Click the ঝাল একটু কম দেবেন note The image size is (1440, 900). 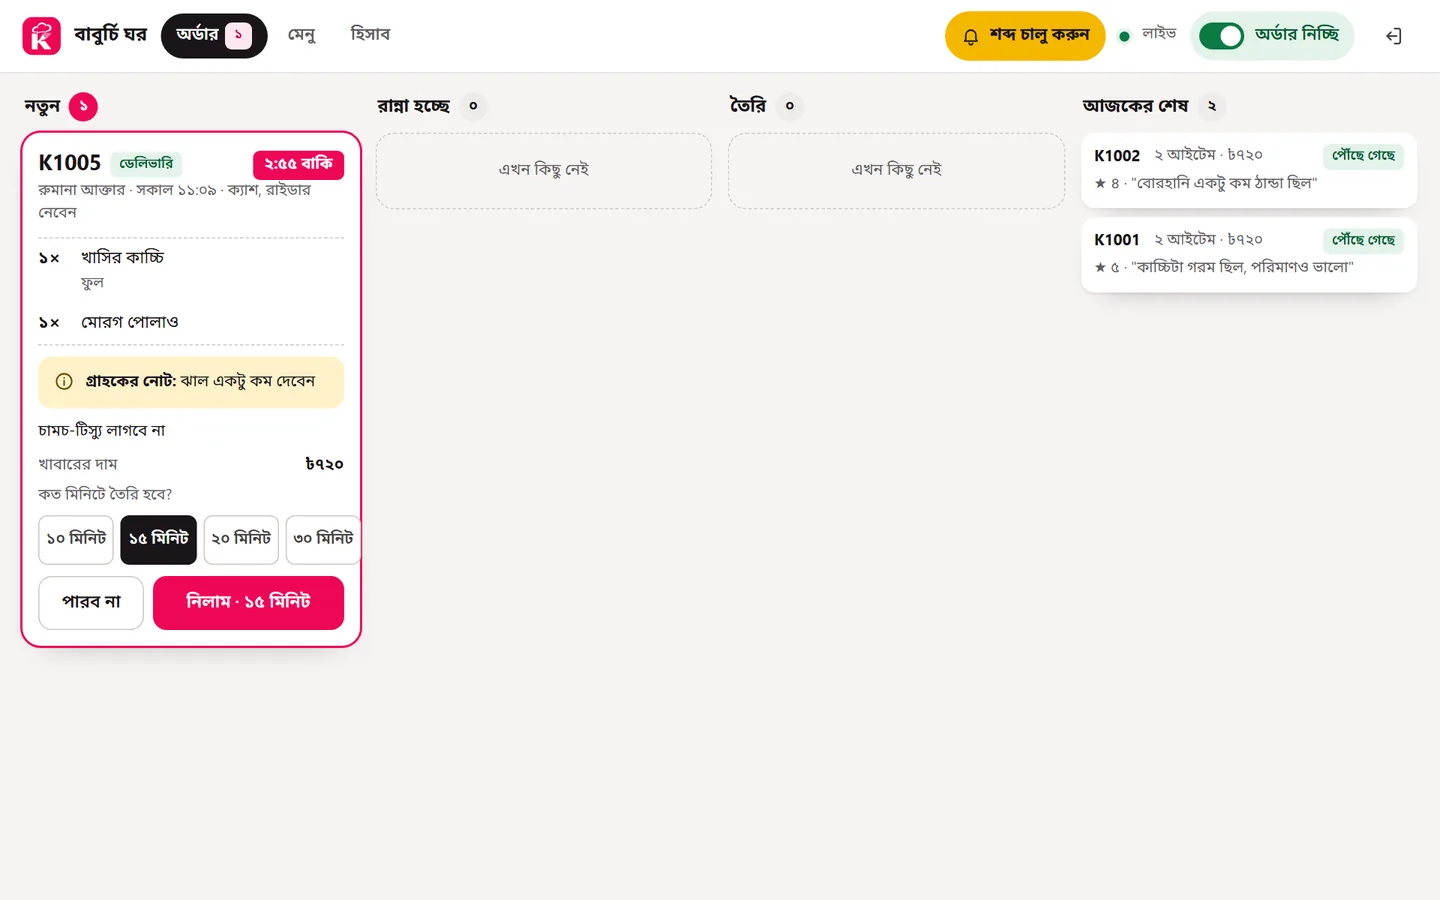pyautogui.click(x=248, y=381)
